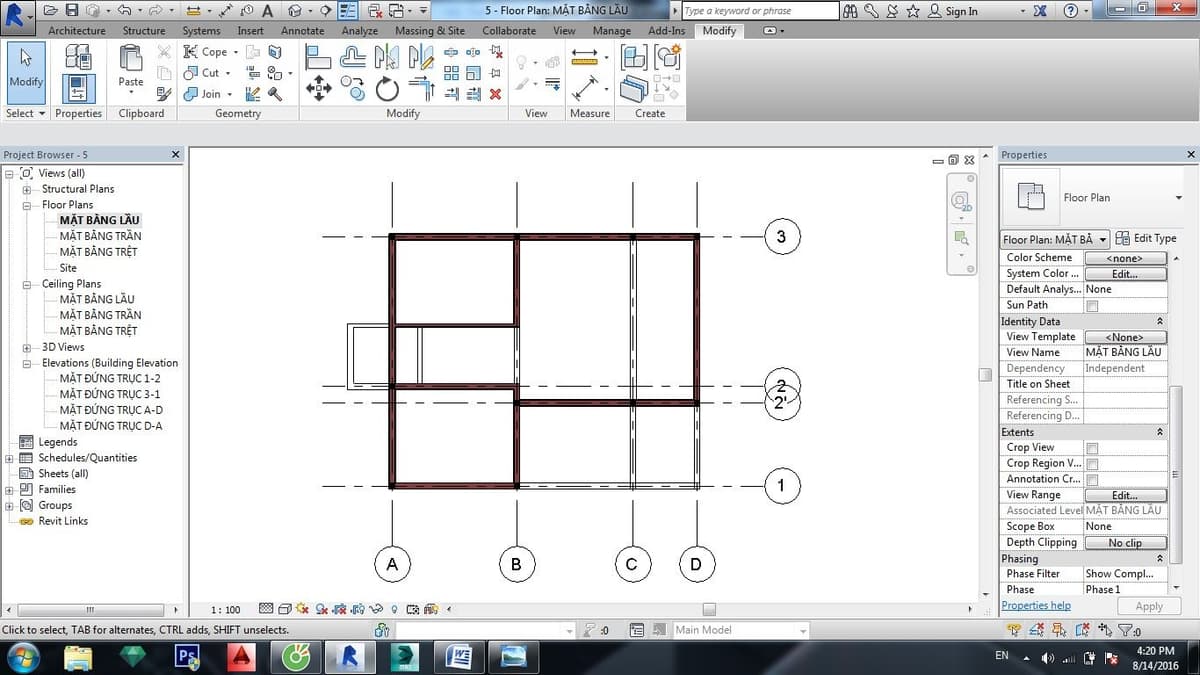The height and width of the screenshot is (675, 1200).
Task: Click the Edit Type button
Action: (1146, 239)
